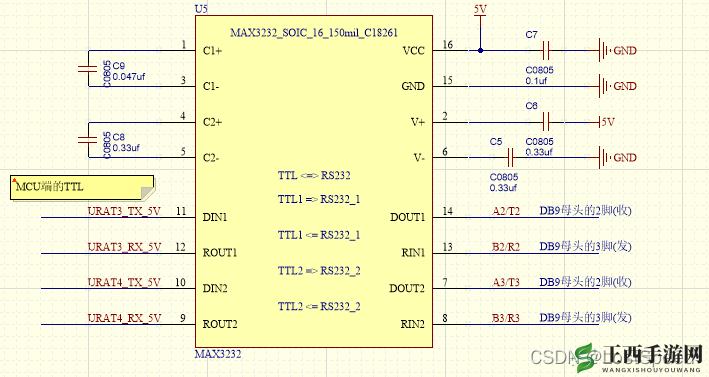
Task: Select the TTL <=> RS232 text
Action: (314, 175)
